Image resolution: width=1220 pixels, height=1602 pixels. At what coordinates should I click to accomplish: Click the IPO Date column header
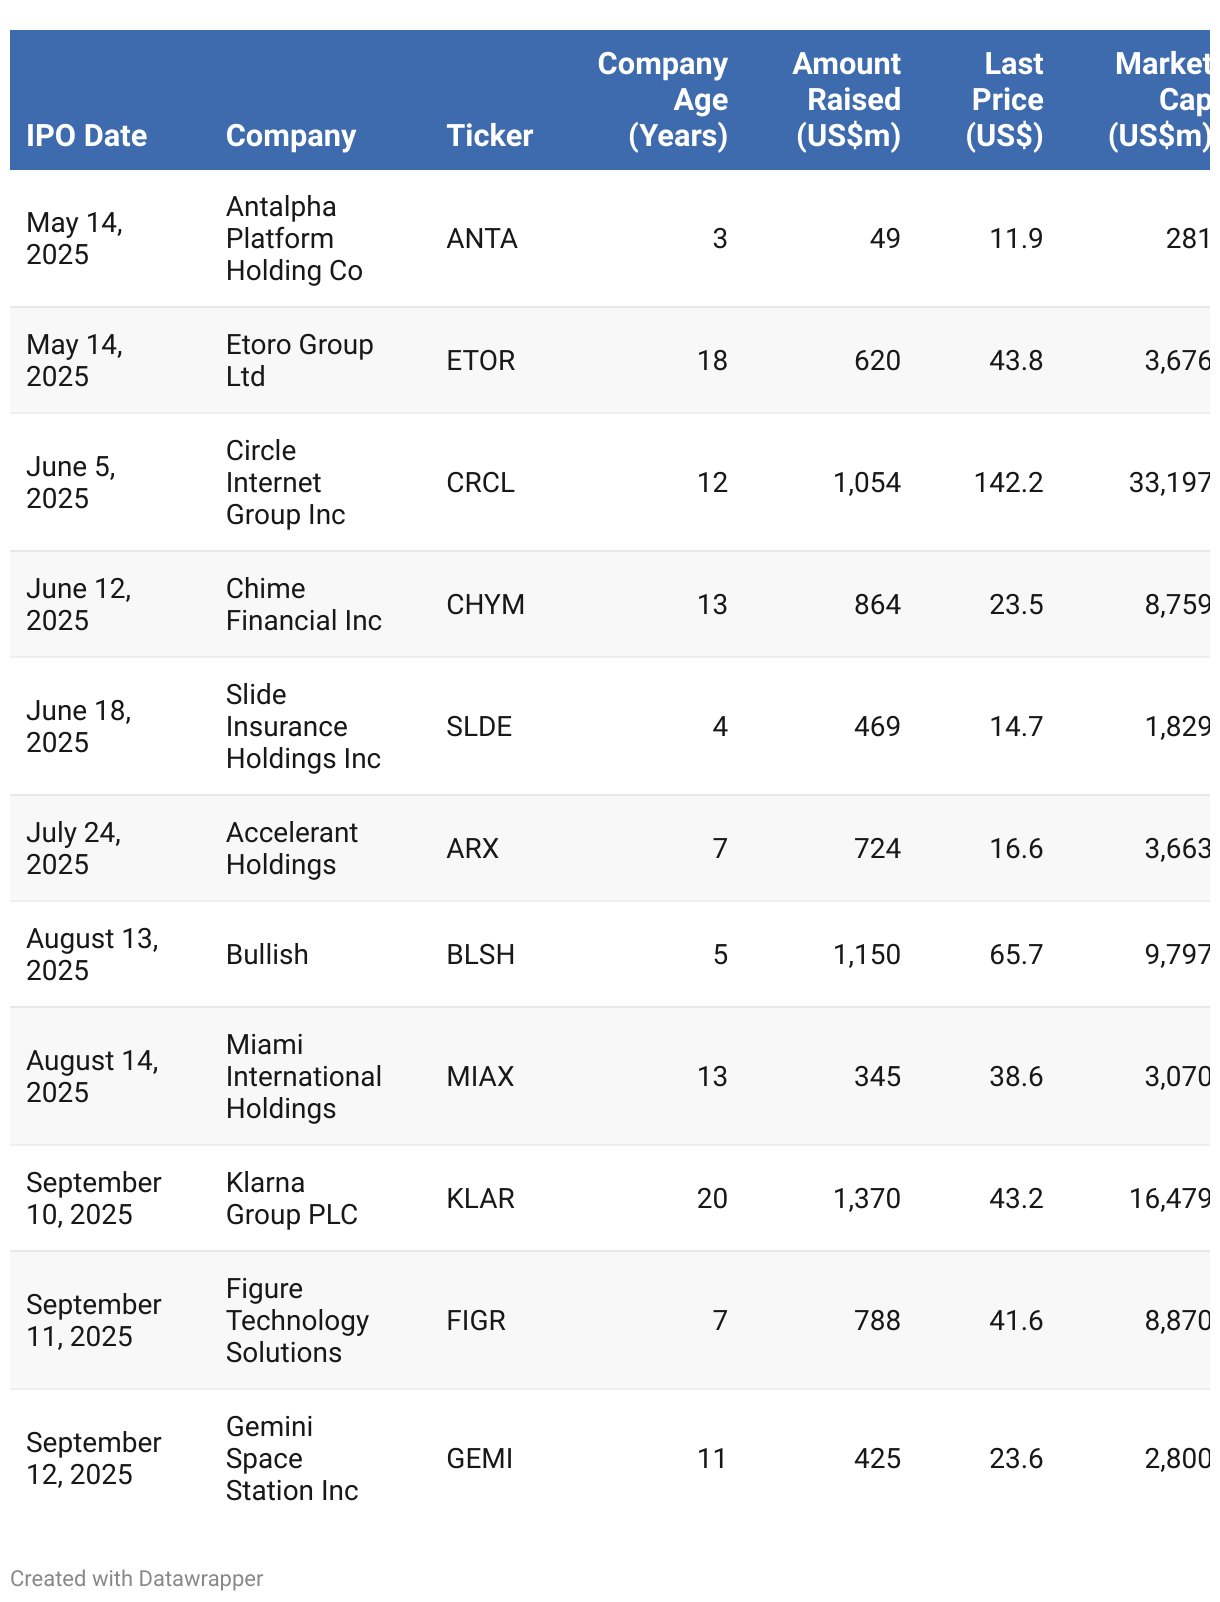87,136
